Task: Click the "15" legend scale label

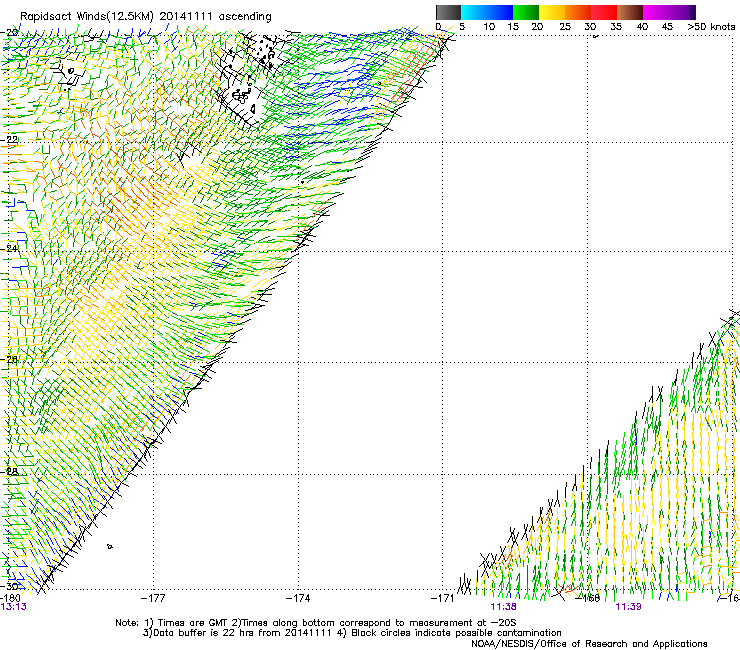Action: click(513, 27)
